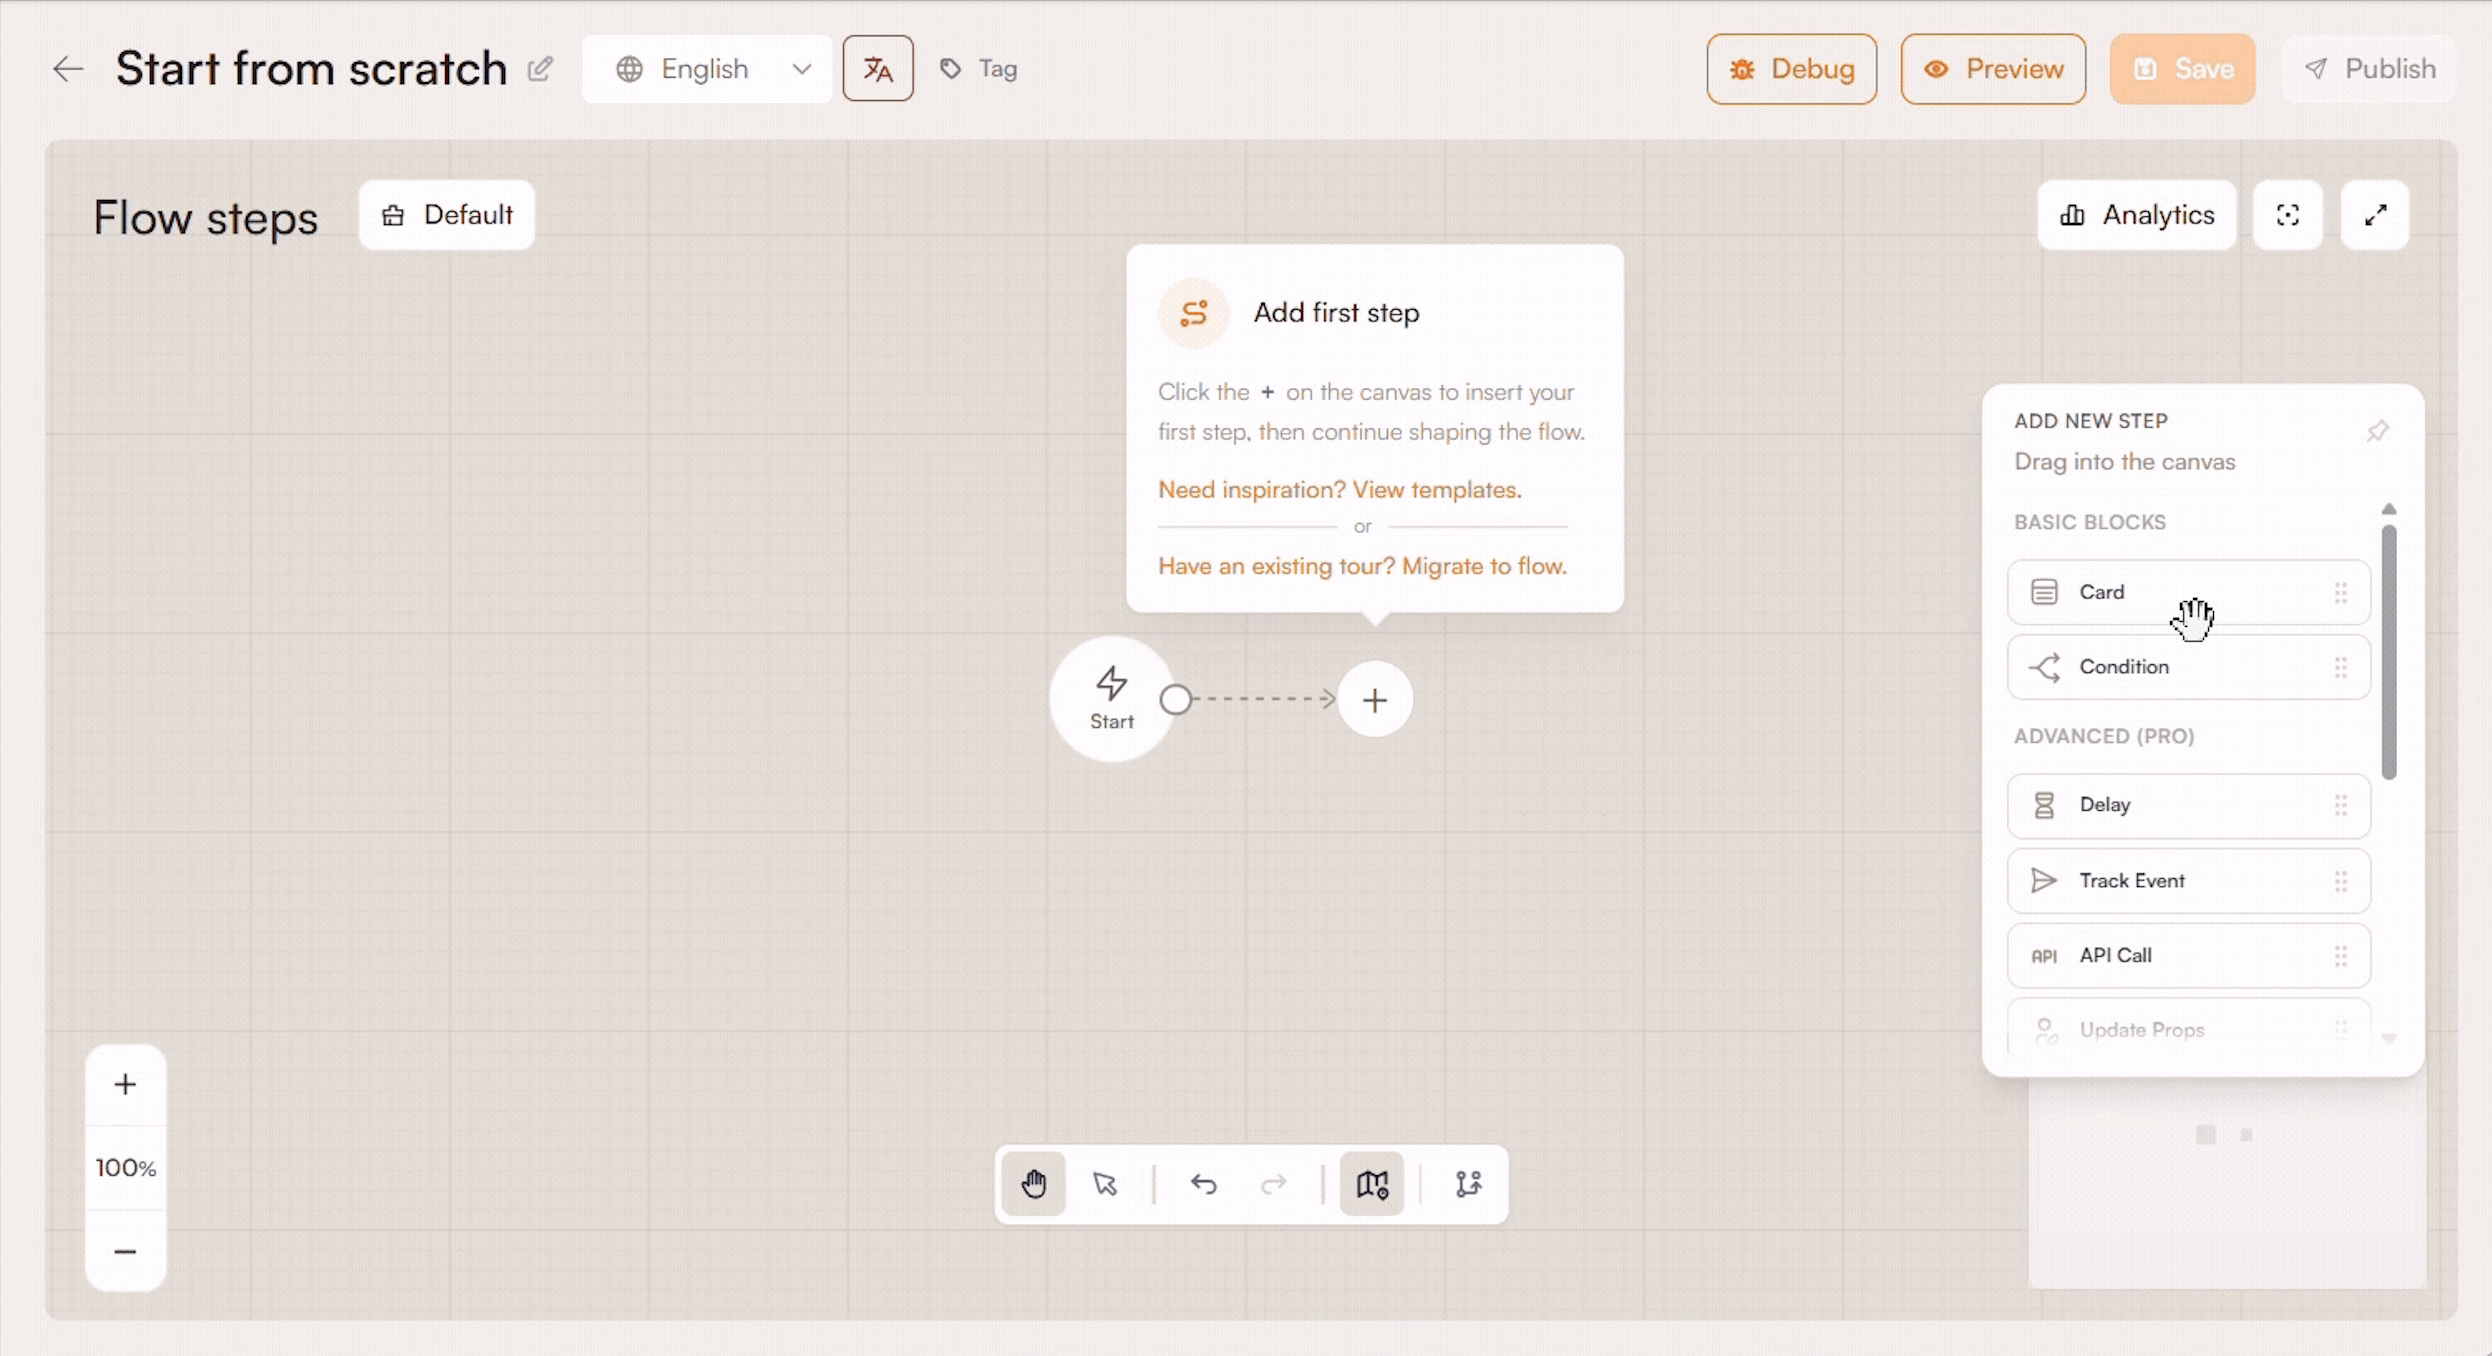
Task: Select the Card block
Action: [x=2188, y=592]
